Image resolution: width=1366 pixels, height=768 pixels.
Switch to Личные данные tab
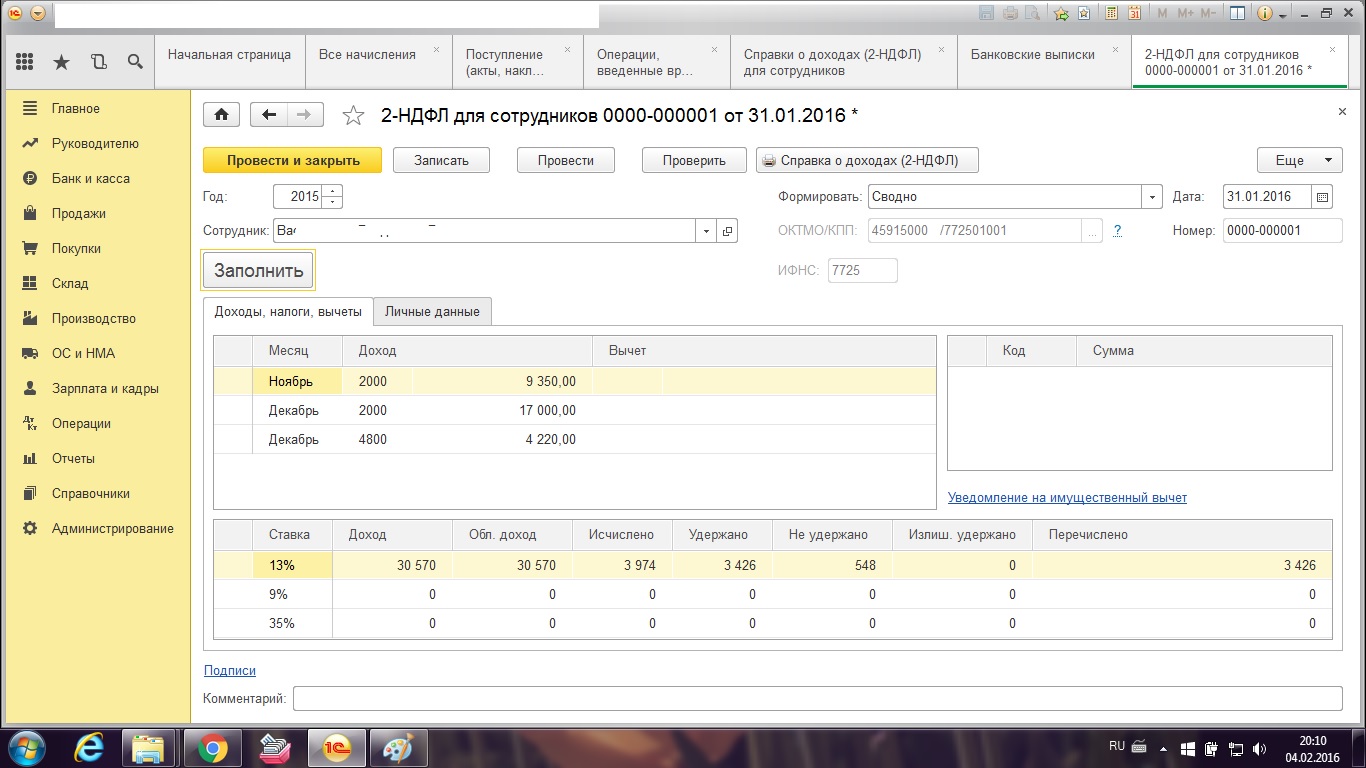point(432,311)
